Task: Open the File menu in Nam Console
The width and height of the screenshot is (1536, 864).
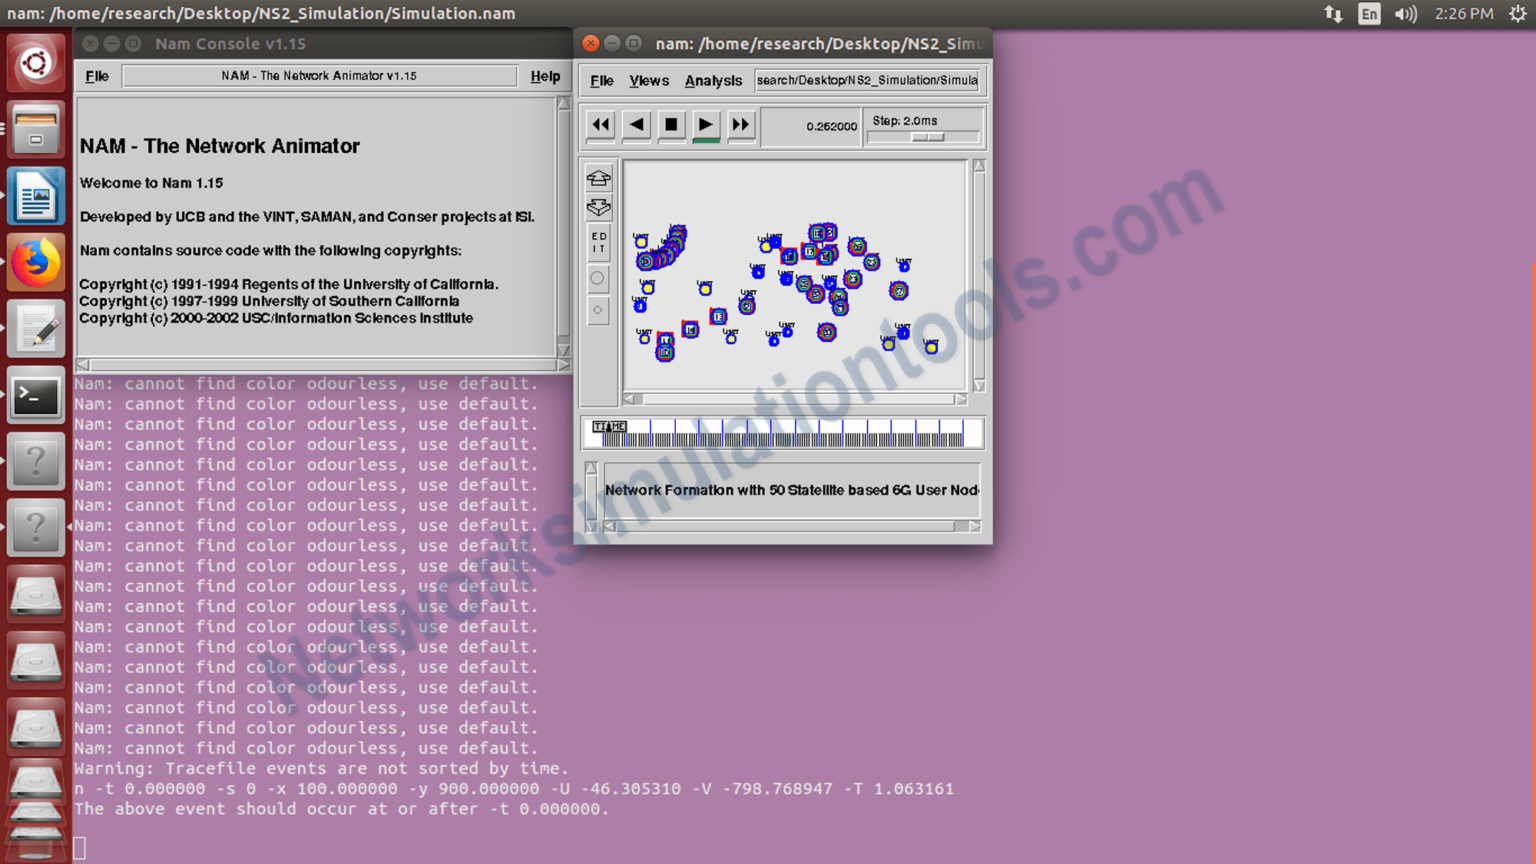Action: (x=96, y=76)
